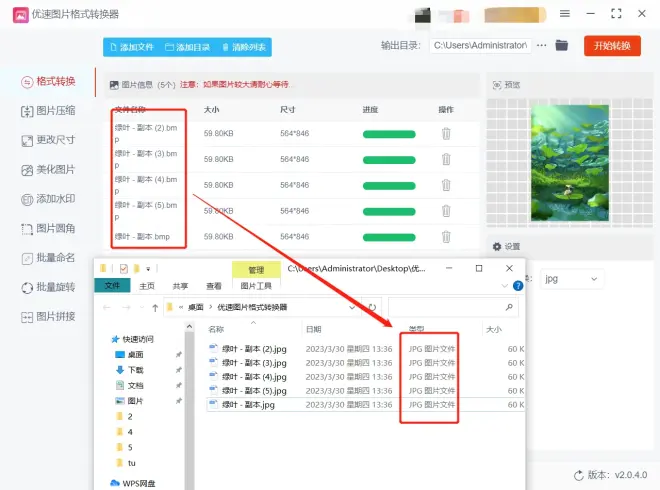660x490 pixels.
Task: Expand the jpg output format dropdown
Action: [572, 279]
